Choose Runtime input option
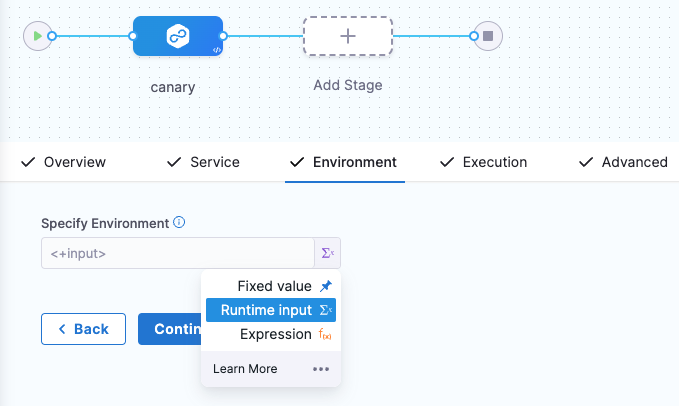This screenshot has height=406, width=679. (x=267, y=310)
